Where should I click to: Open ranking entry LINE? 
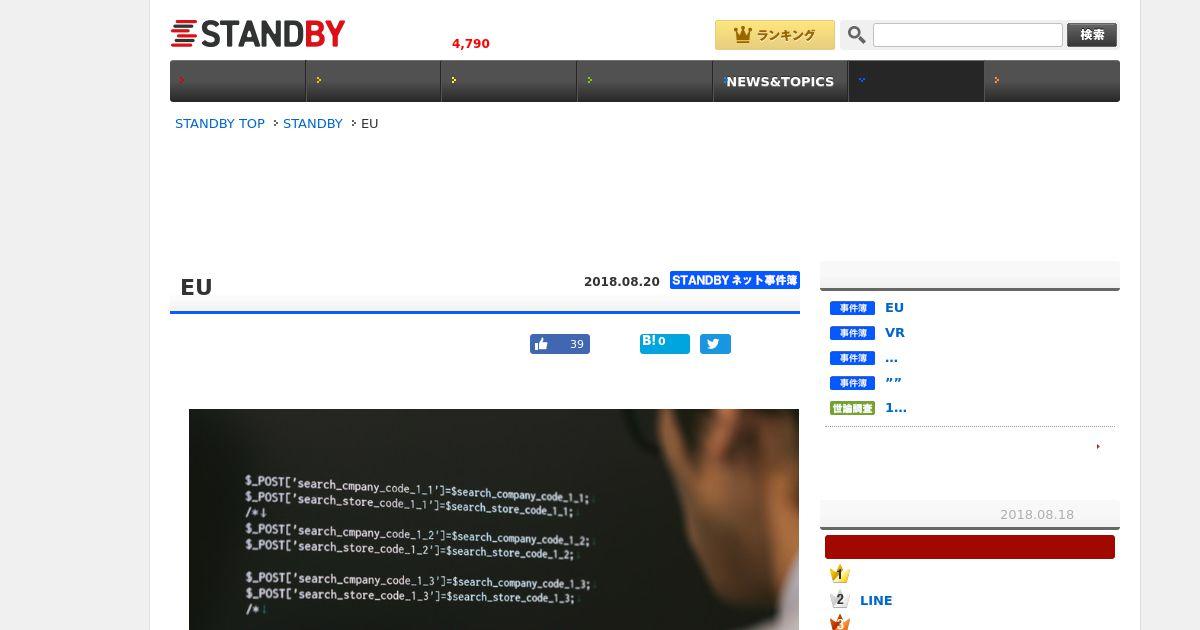pyautogui.click(x=876, y=601)
